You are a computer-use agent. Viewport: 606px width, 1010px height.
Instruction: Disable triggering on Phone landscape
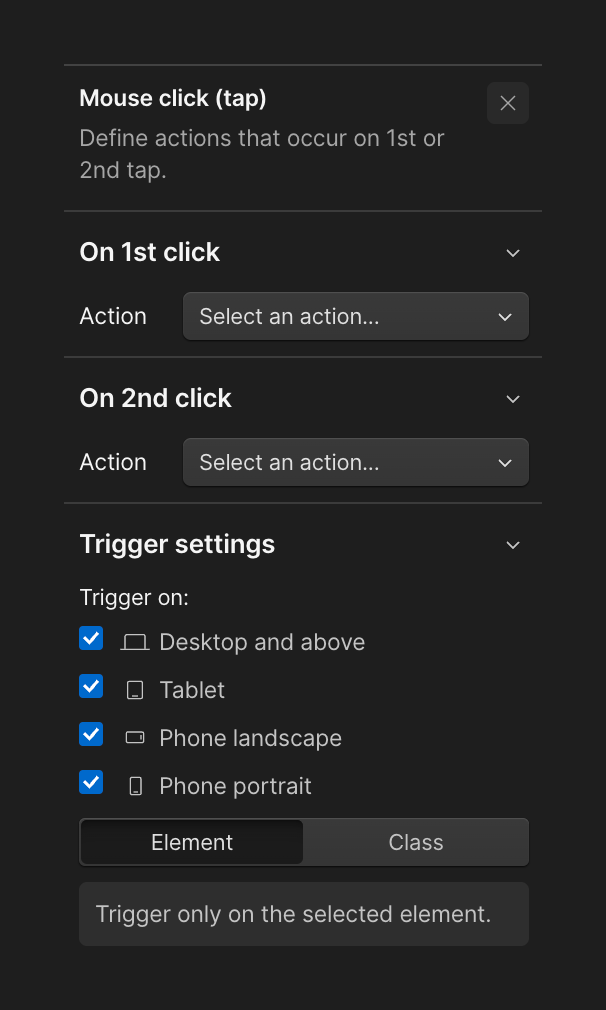(91, 734)
